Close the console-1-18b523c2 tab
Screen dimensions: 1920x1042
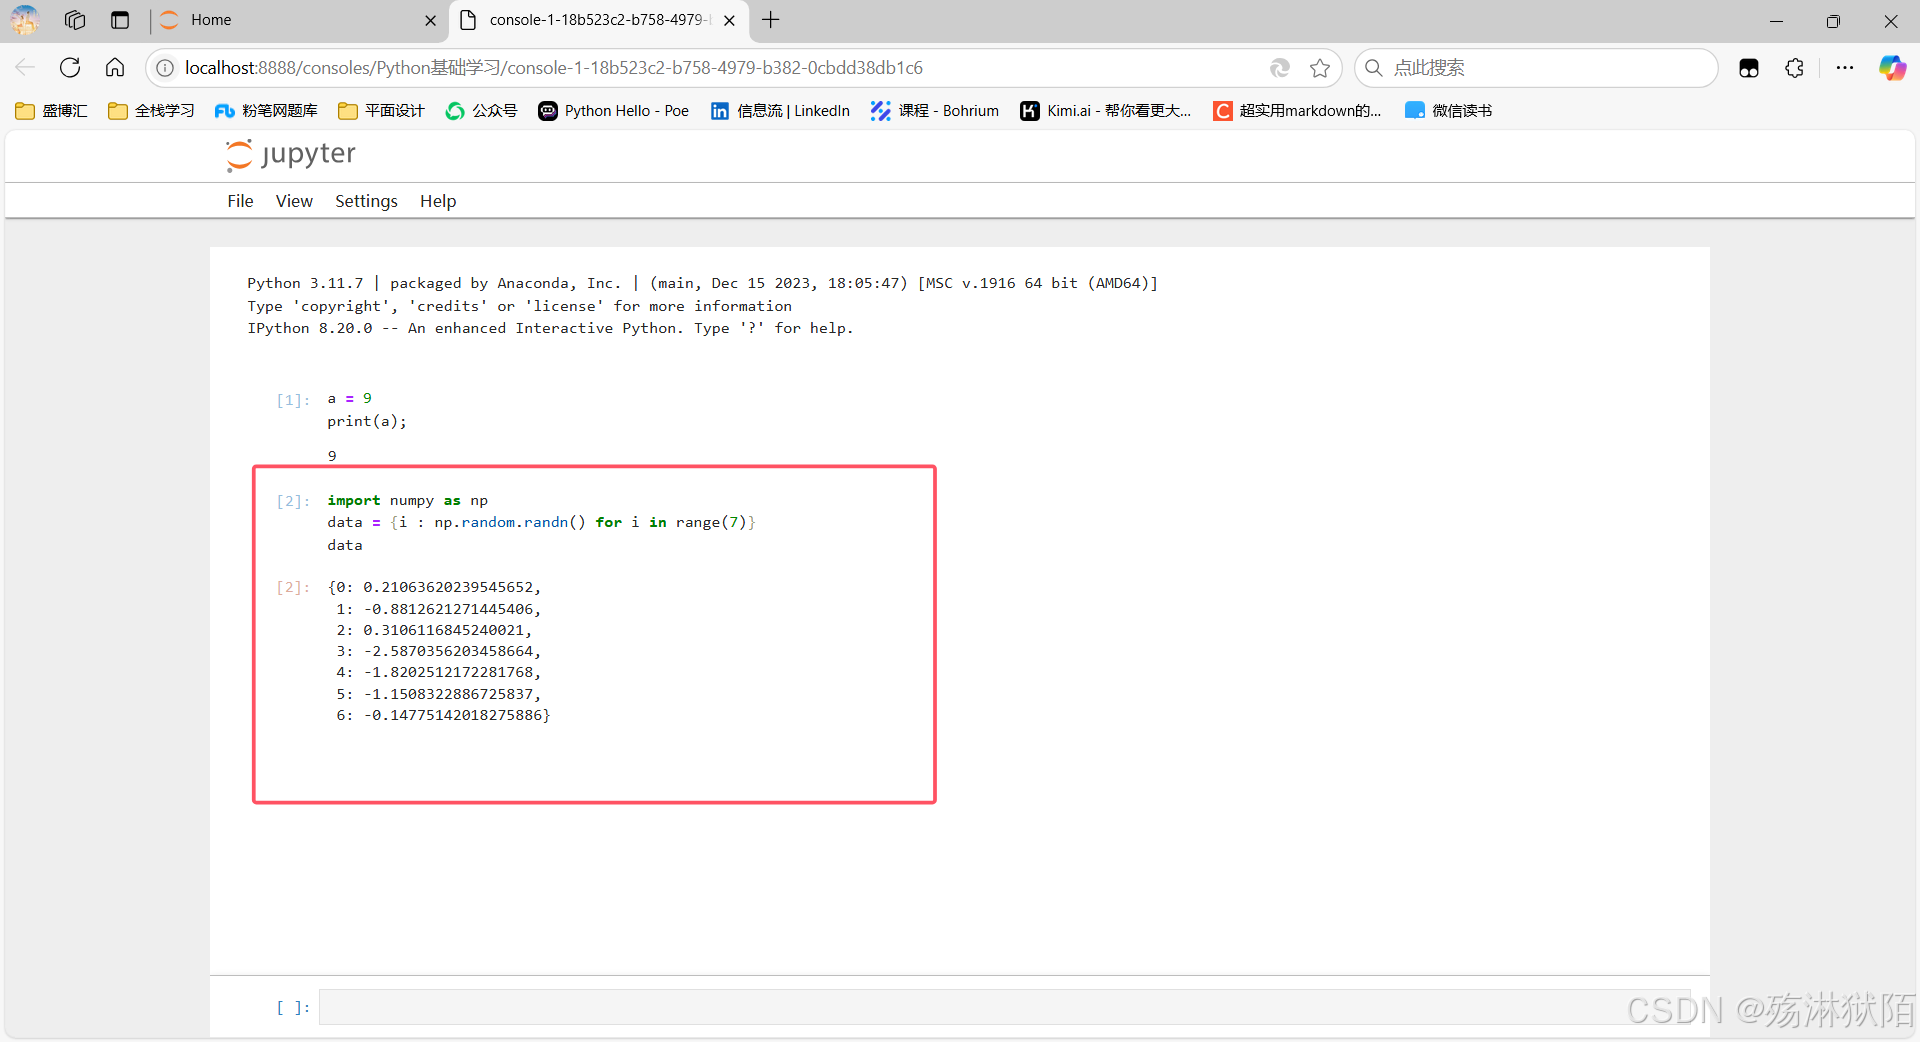[x=730, y=20]
